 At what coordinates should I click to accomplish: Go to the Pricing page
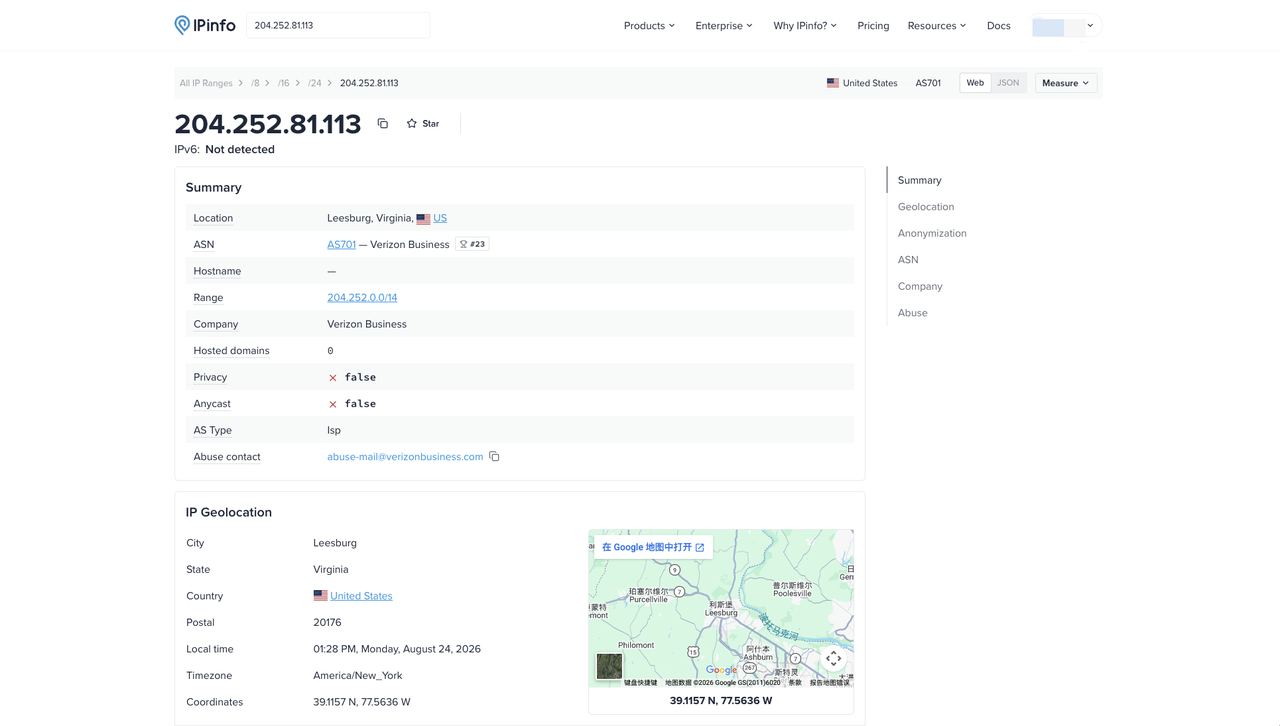[873, 25]
